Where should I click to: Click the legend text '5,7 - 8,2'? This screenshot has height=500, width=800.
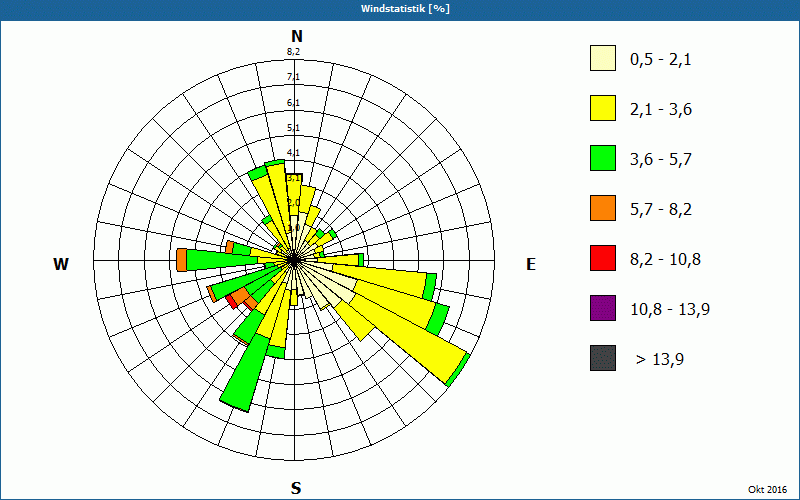coord(661,210)
